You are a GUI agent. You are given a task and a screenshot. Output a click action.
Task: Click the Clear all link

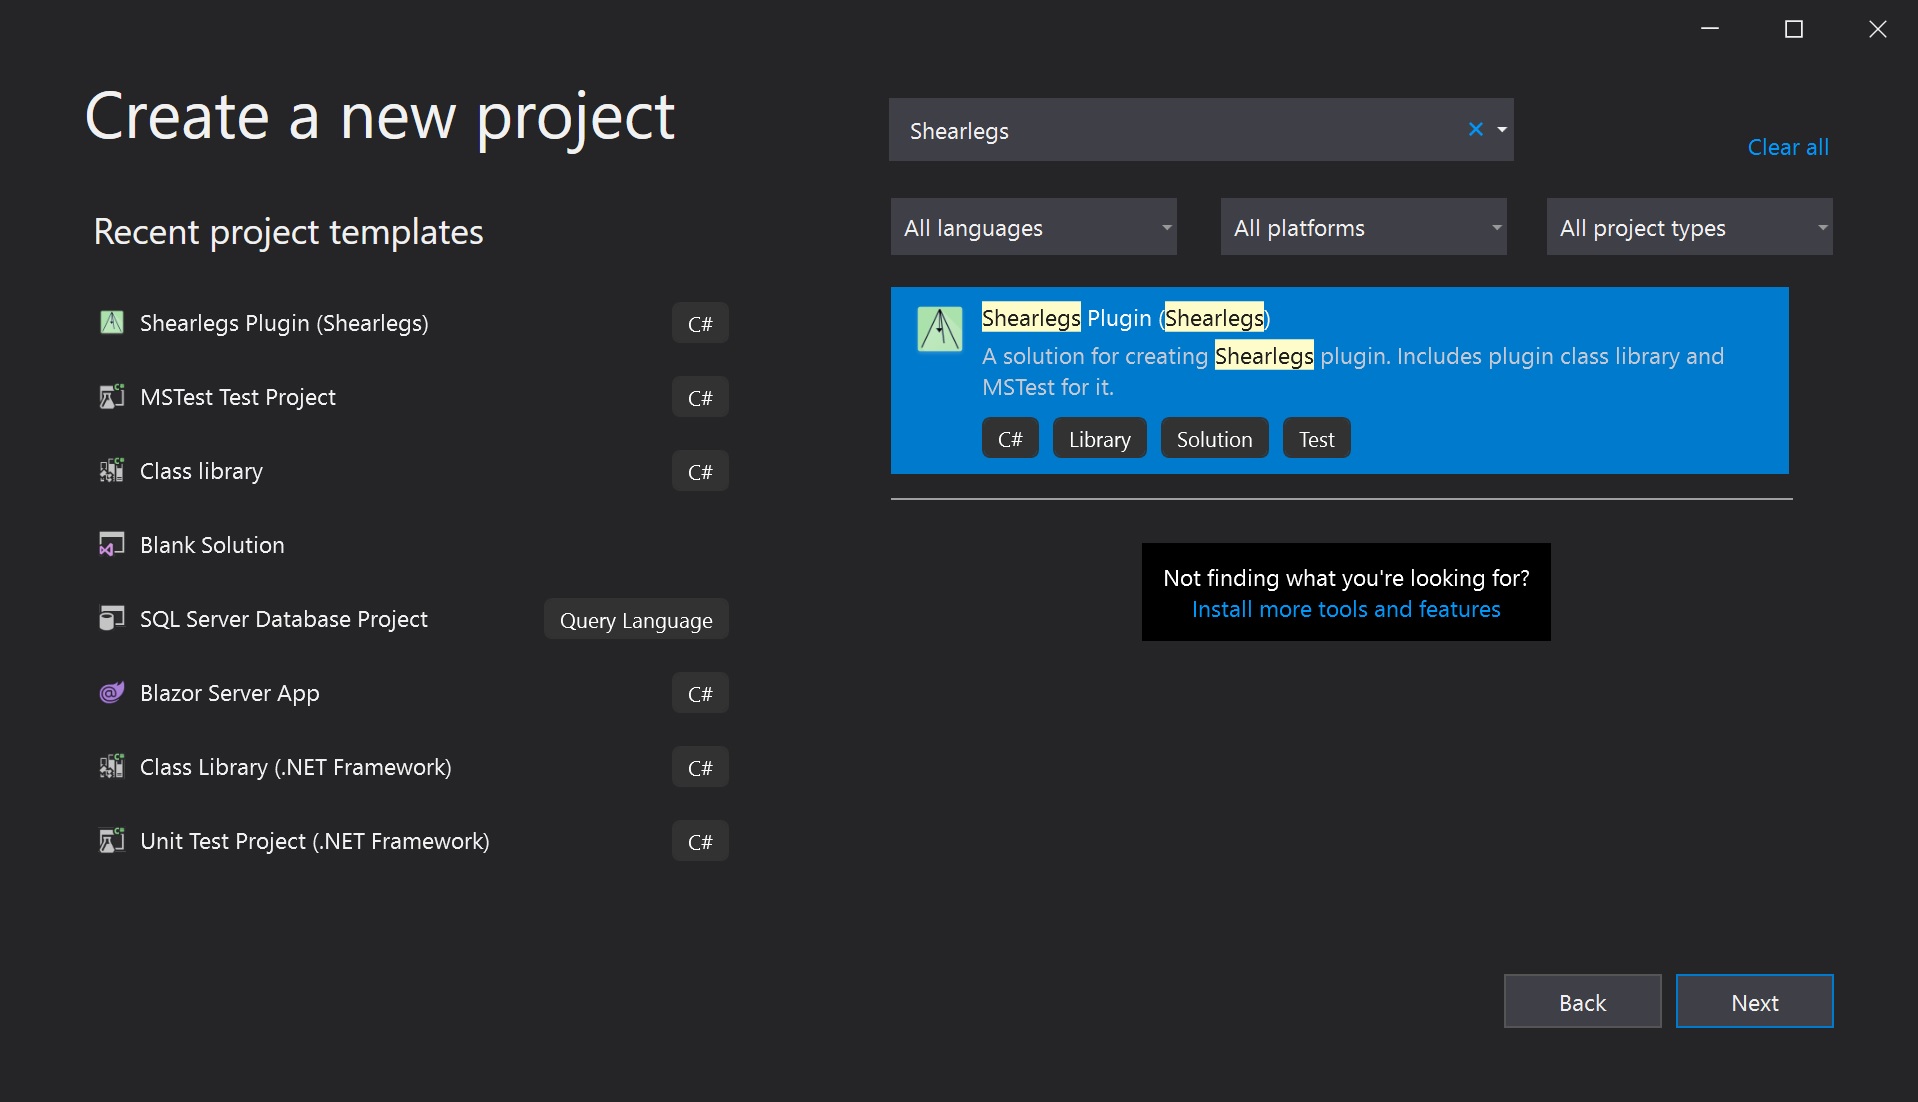[x=1787, y=147]
